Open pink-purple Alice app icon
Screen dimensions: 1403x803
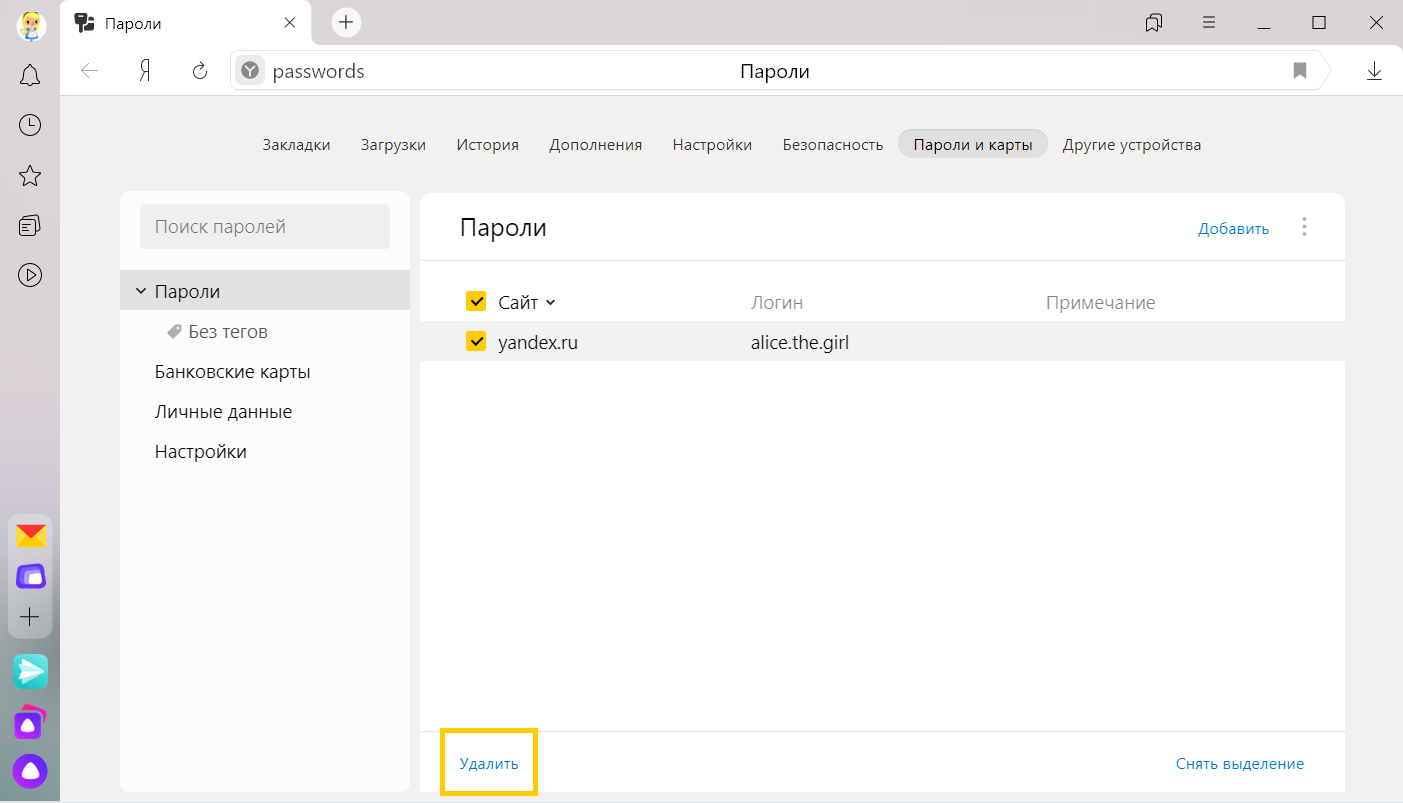tap(30, 722)
